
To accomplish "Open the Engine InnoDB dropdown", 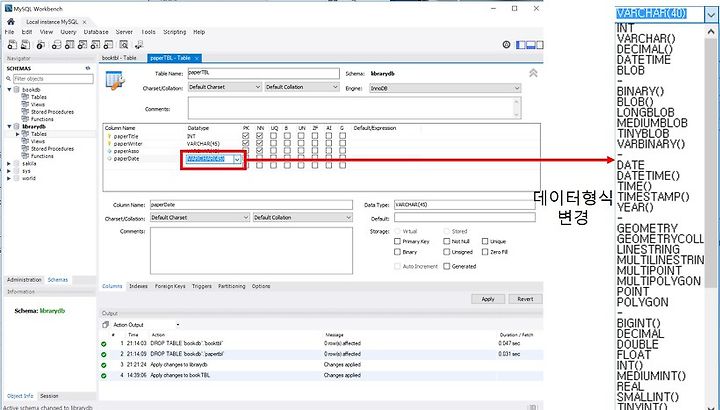I will coord(445,88).
